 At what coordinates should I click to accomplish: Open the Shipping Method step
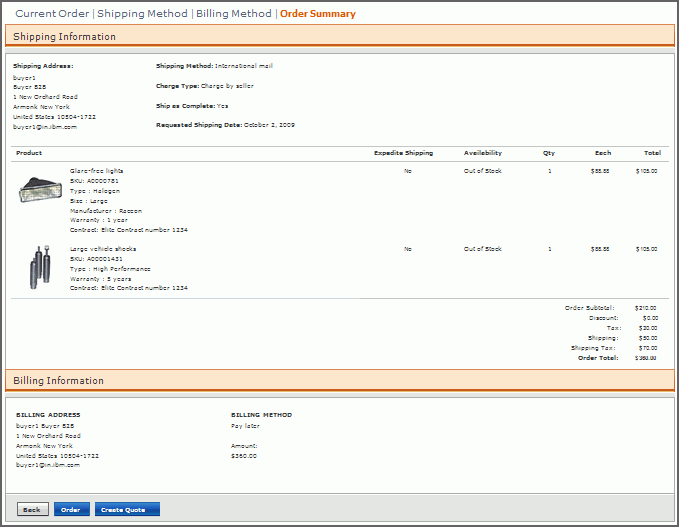(x=142, y=13)
